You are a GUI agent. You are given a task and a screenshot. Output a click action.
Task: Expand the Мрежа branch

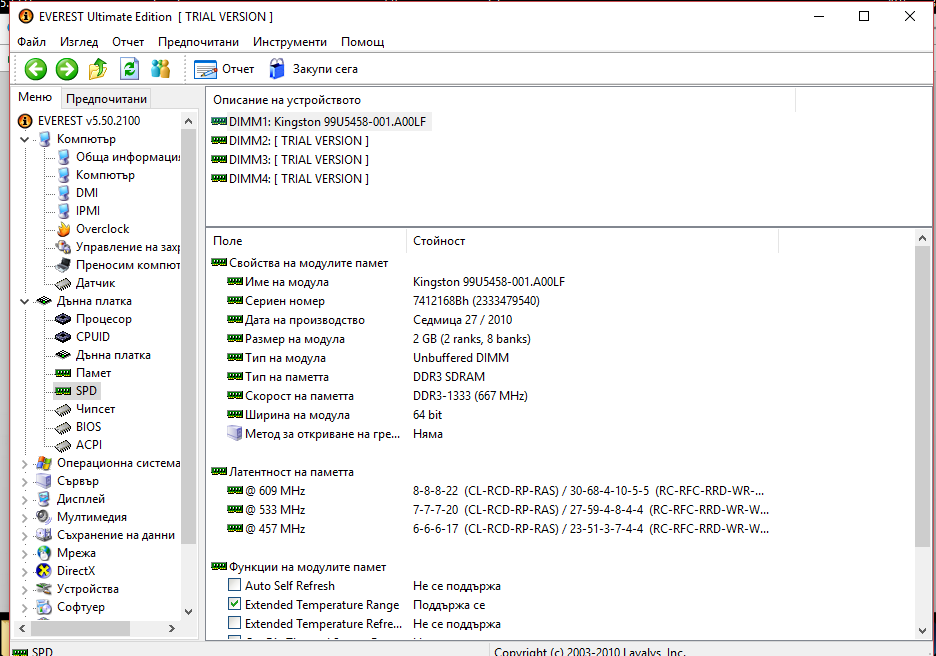24,554
